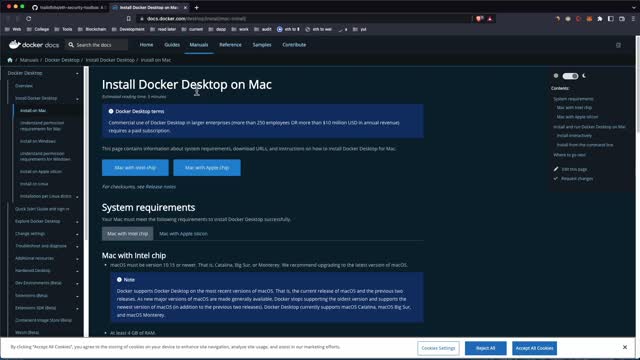Collapse the Install Docker Desktop section arrow

77,99
